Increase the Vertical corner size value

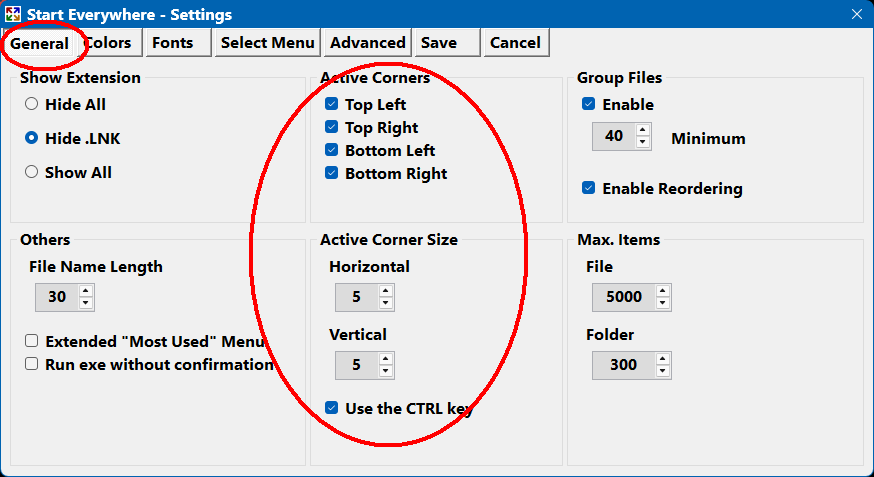pyautogui.click(x=386, y=359)
